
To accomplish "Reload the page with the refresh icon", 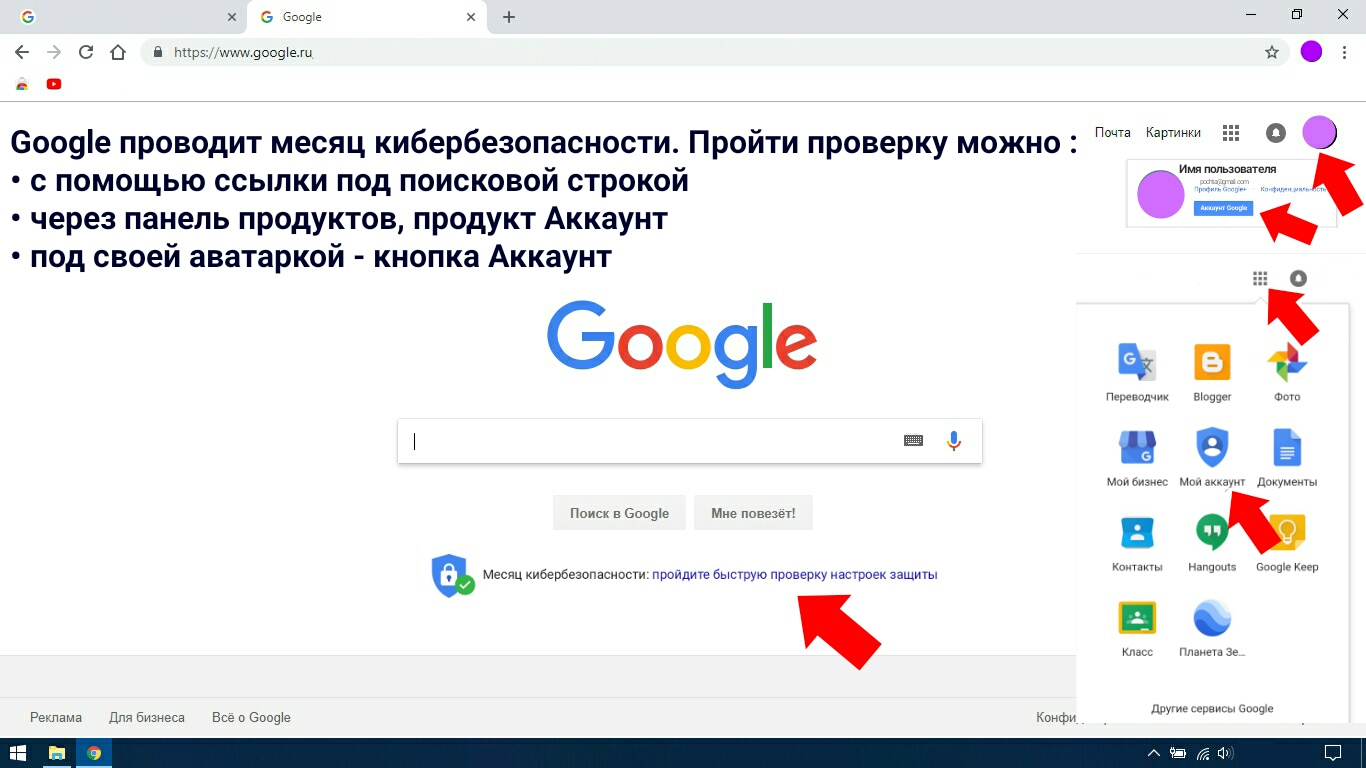I will click(x=86, y=52).
